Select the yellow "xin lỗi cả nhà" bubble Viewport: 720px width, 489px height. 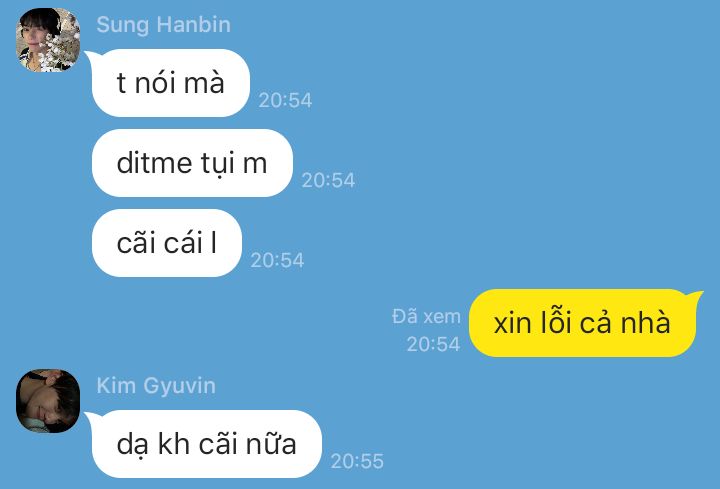point(583,323)
